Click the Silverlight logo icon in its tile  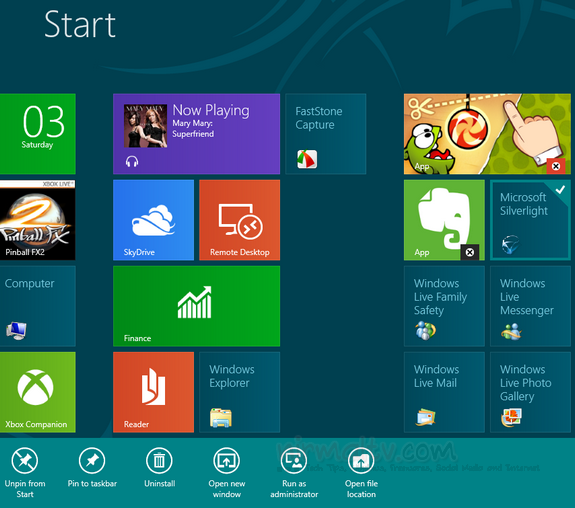(510, 244)
